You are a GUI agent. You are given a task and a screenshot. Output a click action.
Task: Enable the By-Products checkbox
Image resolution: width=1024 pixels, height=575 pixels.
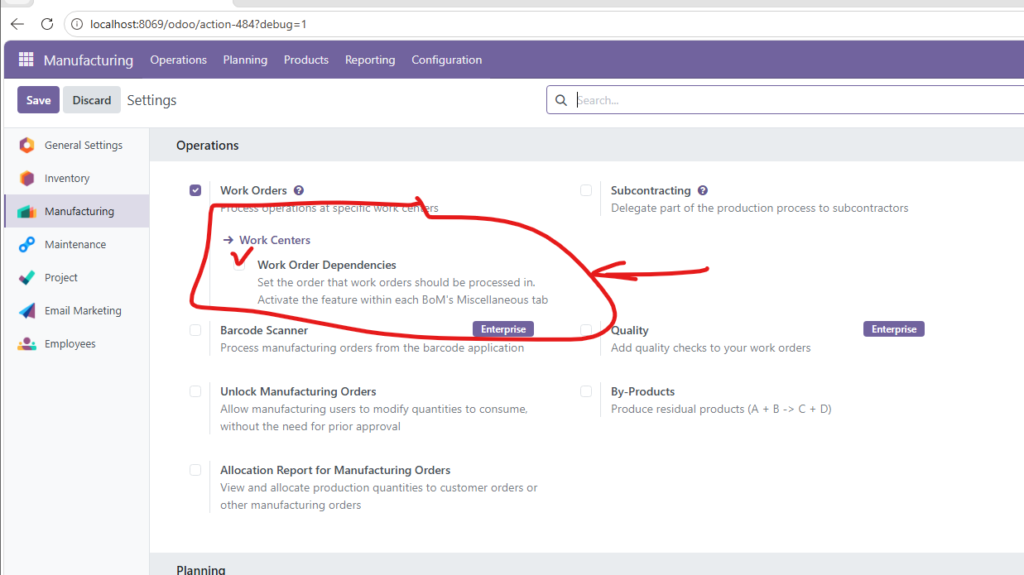point(586,392)
